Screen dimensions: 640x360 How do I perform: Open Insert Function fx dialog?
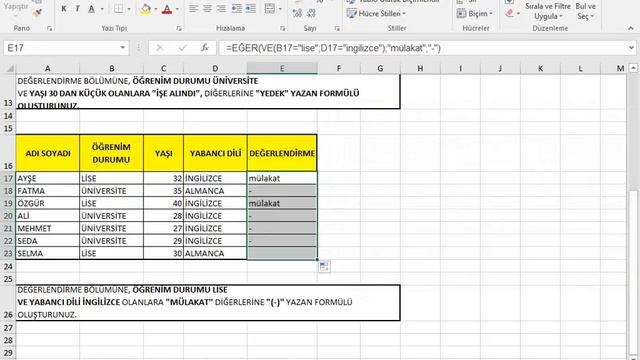point(205,48)
